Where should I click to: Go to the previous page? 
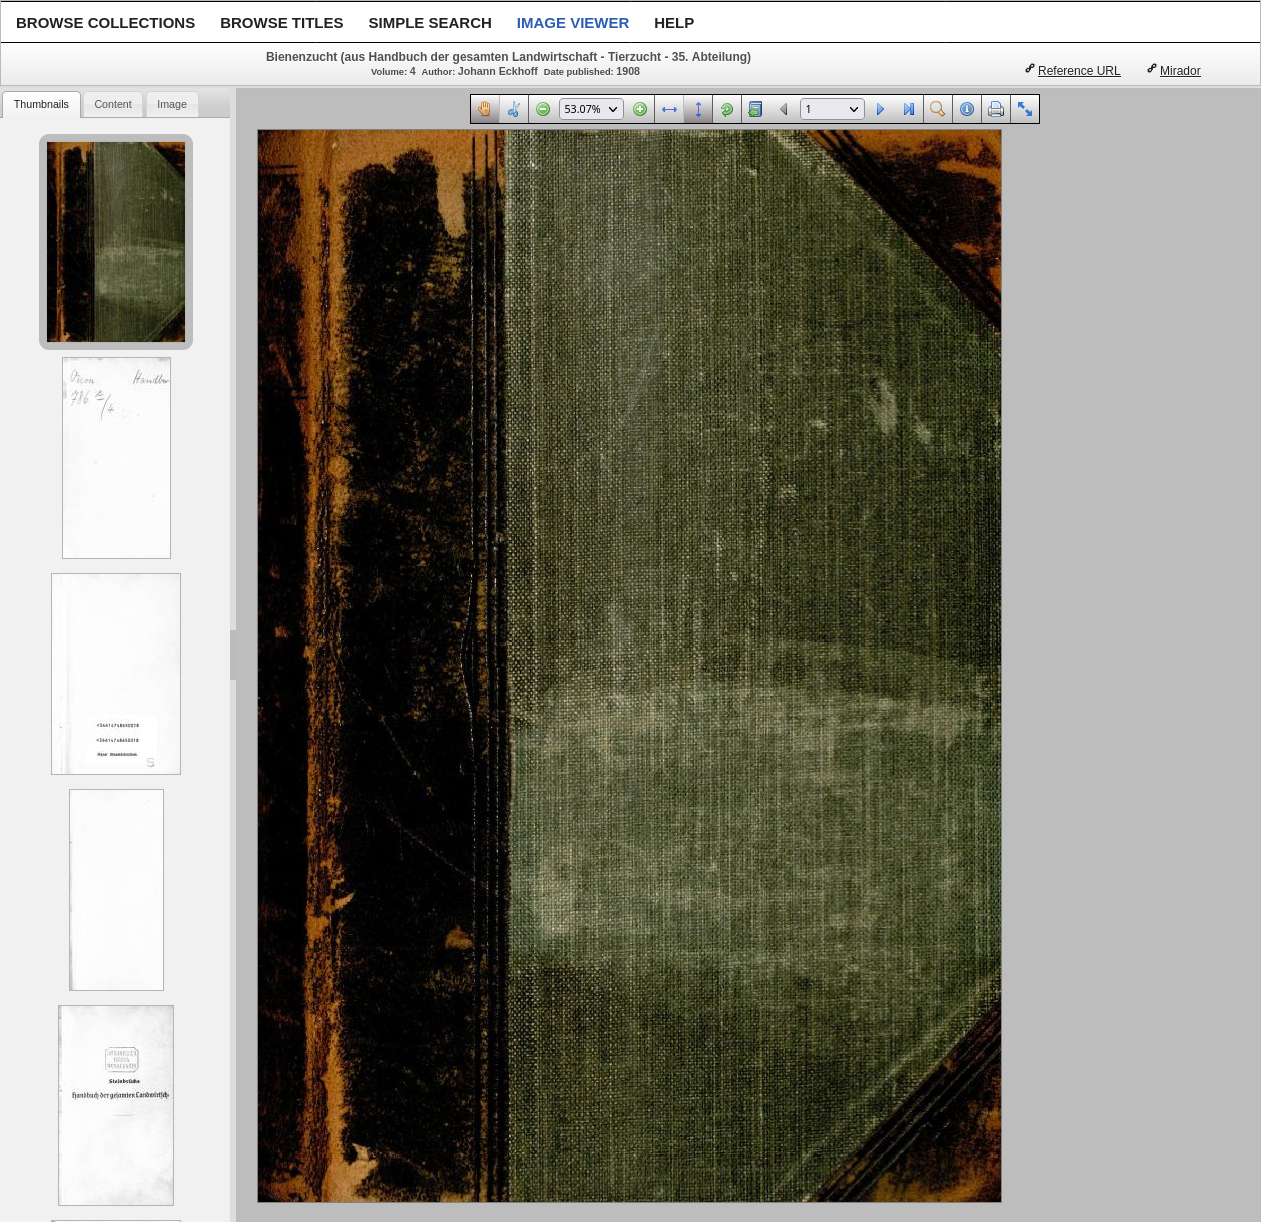783,109
